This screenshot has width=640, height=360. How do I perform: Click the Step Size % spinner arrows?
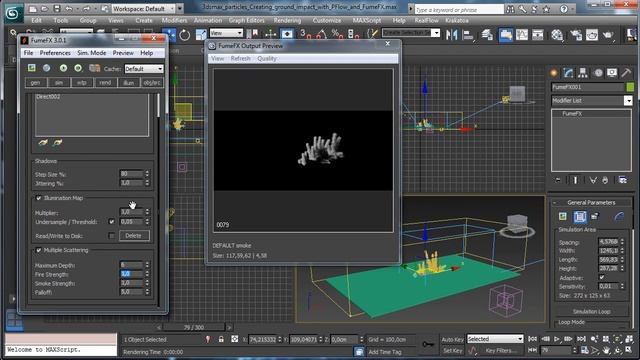pos(147,174)
